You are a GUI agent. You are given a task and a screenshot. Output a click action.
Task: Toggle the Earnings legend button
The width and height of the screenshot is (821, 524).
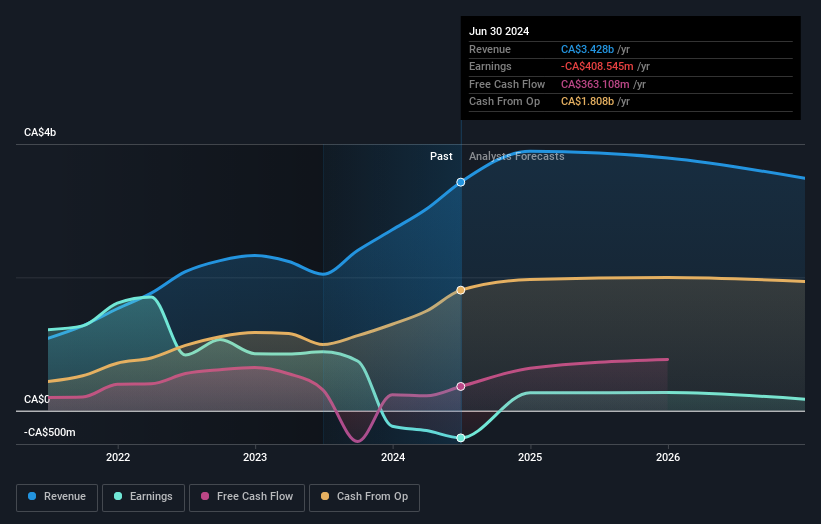point(143,497)
